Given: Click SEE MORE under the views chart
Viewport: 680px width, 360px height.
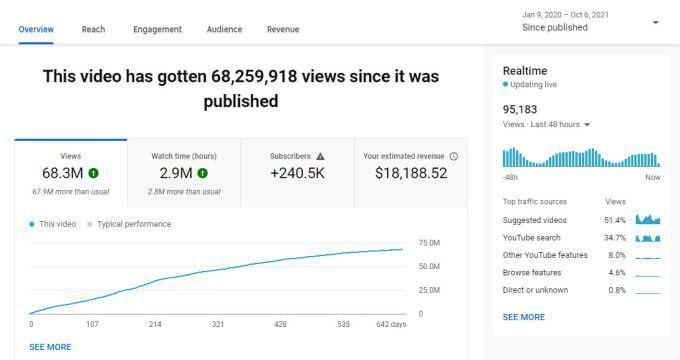Looking at the screenshot, I should pyautogui.click(x=50, y=347).
